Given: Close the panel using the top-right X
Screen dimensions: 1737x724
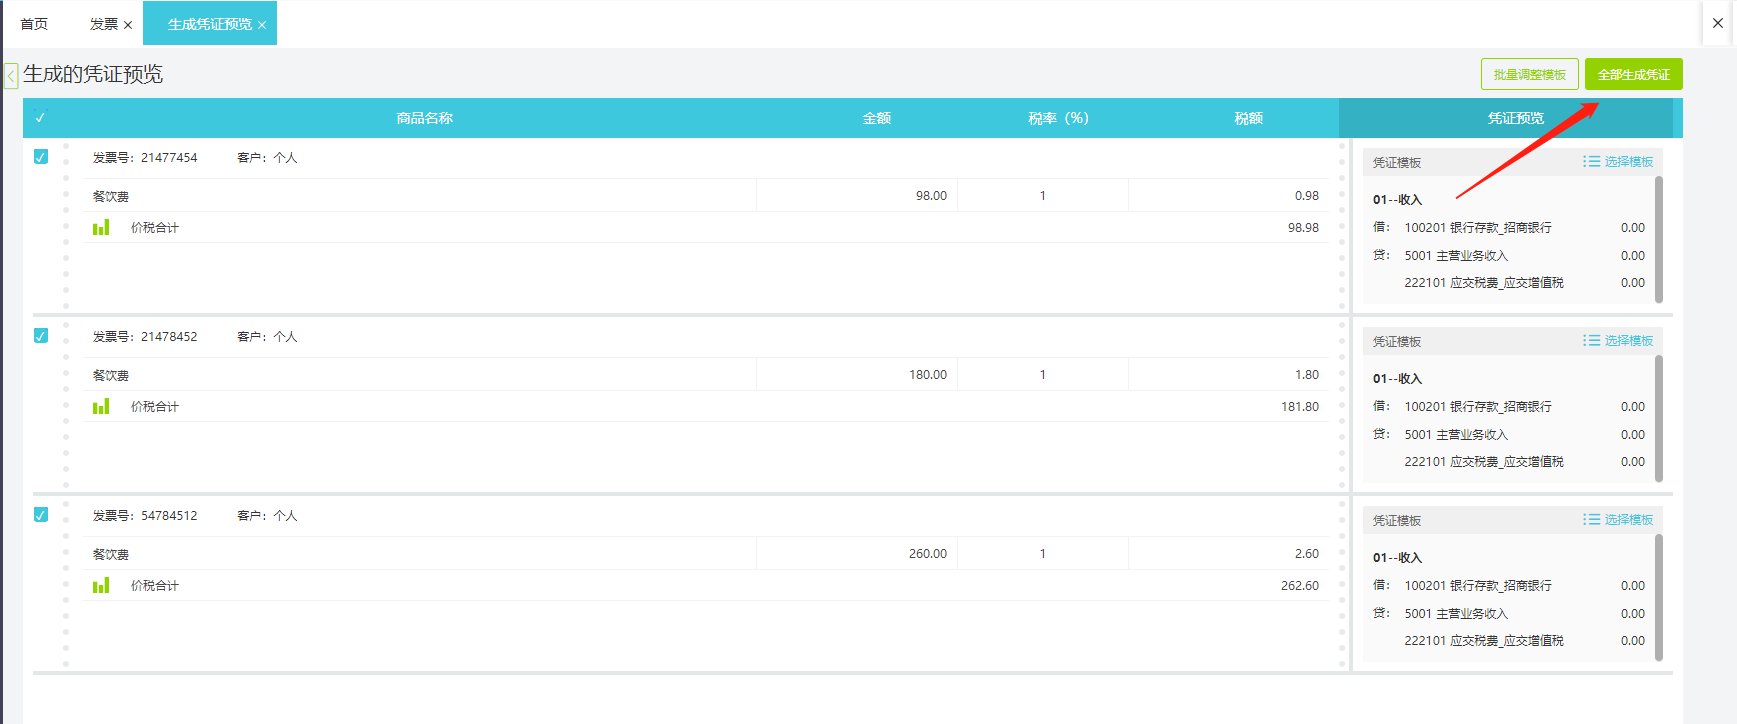Looking at the screenshot, I should pyautogui.click(x=1718, y=23).
